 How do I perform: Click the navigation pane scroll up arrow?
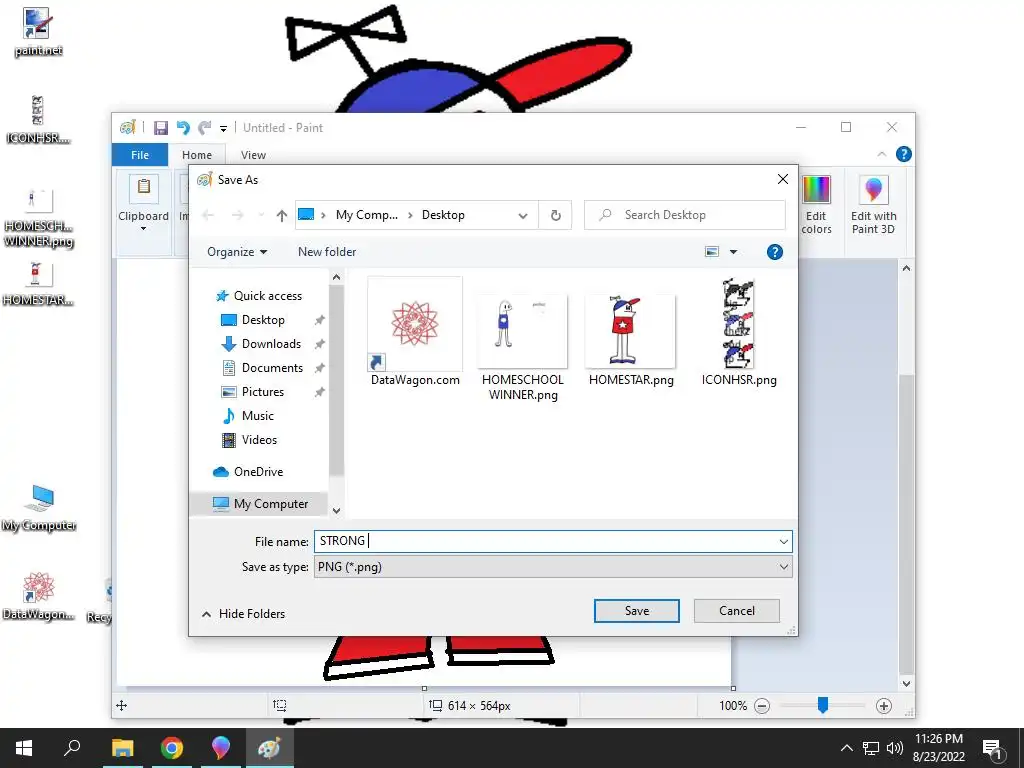pos(336,278)
